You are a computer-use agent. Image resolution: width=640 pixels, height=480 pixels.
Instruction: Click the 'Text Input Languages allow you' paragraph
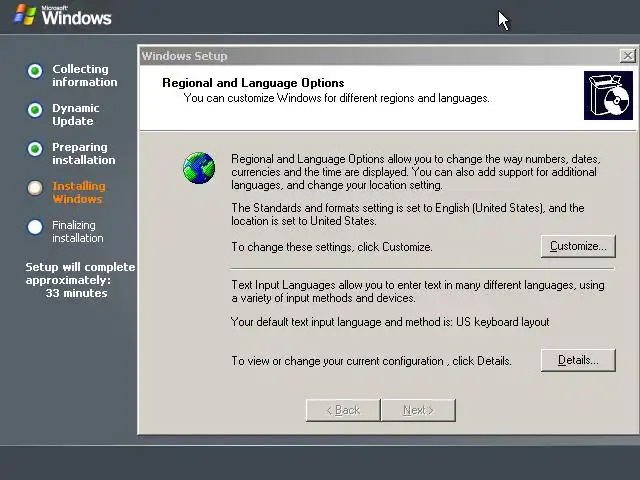pos(418,291)
